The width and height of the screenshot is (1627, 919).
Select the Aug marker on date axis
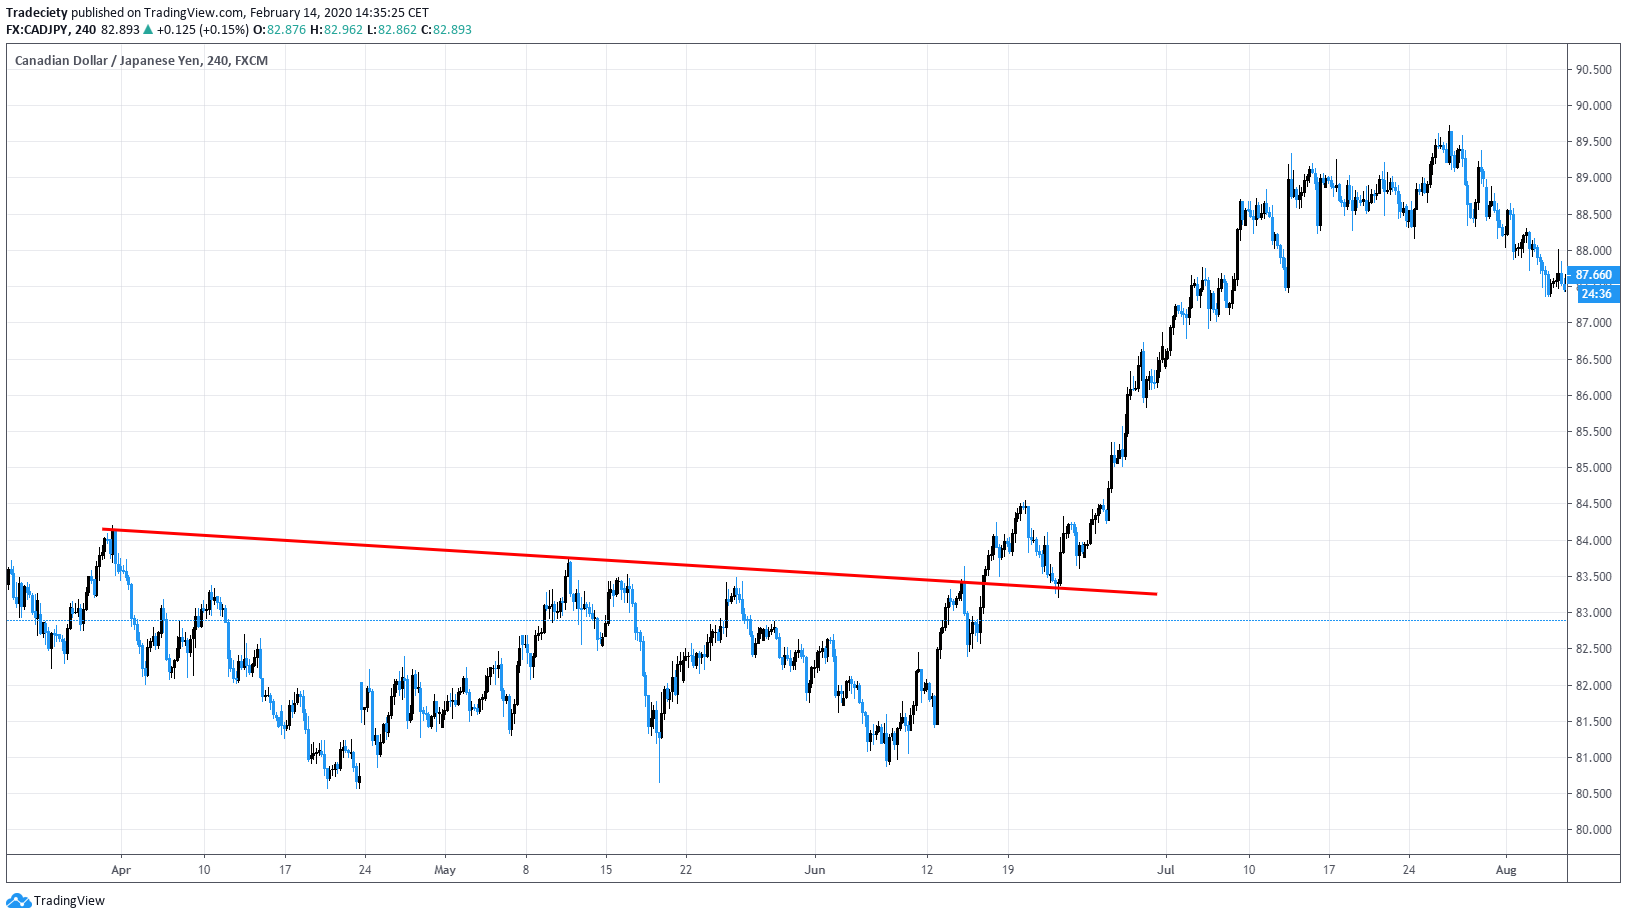[x=1506, y=870]
